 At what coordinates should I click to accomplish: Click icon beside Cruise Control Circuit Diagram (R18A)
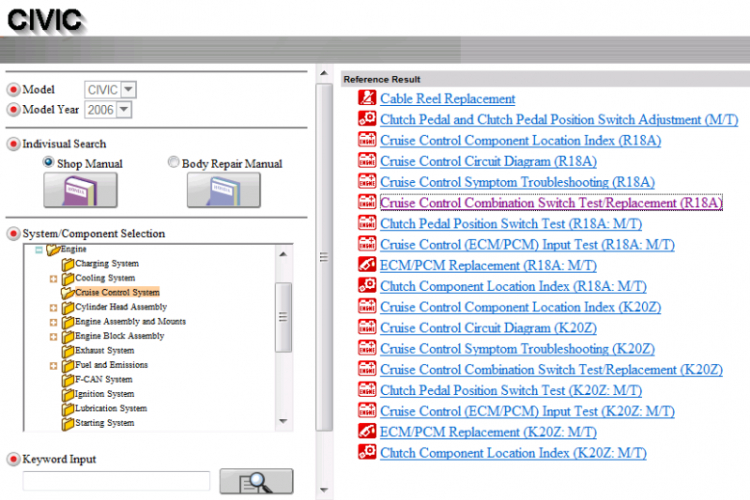(367, 160)
